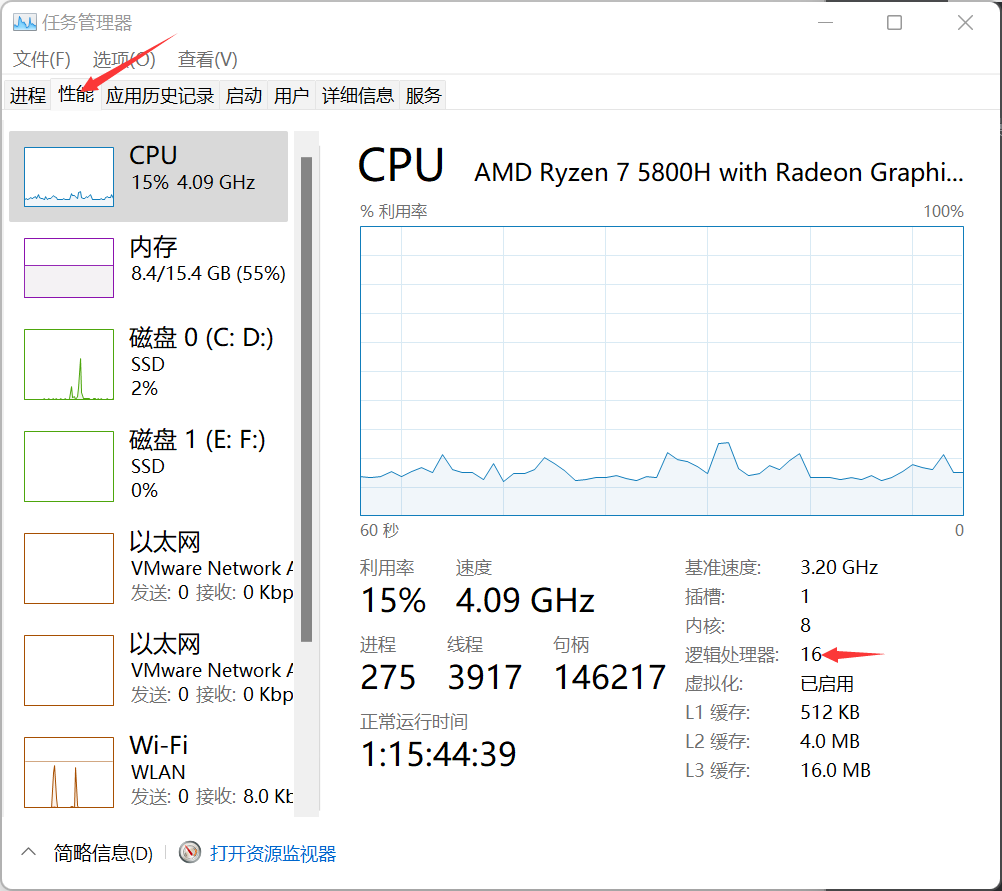Switch to the 应用历史记录 tab
The image size is (1002, 891).
click(x=160, y=96)
